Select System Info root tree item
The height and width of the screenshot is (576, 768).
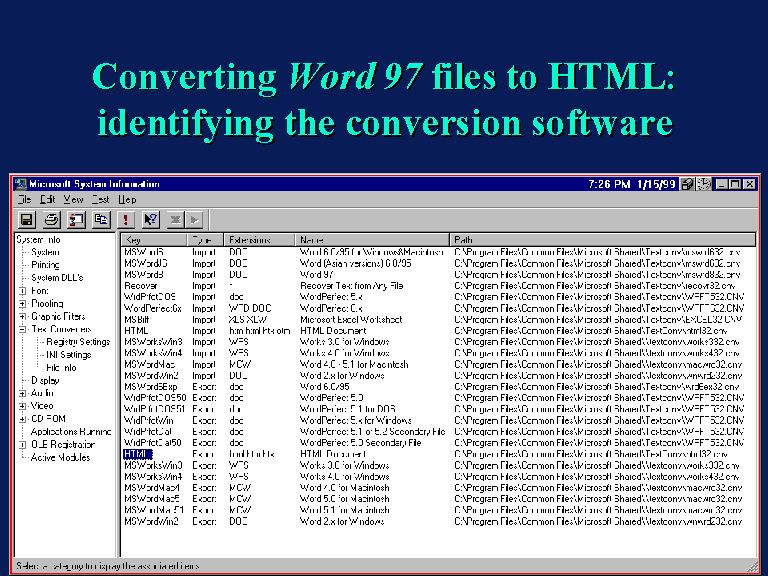38,240
